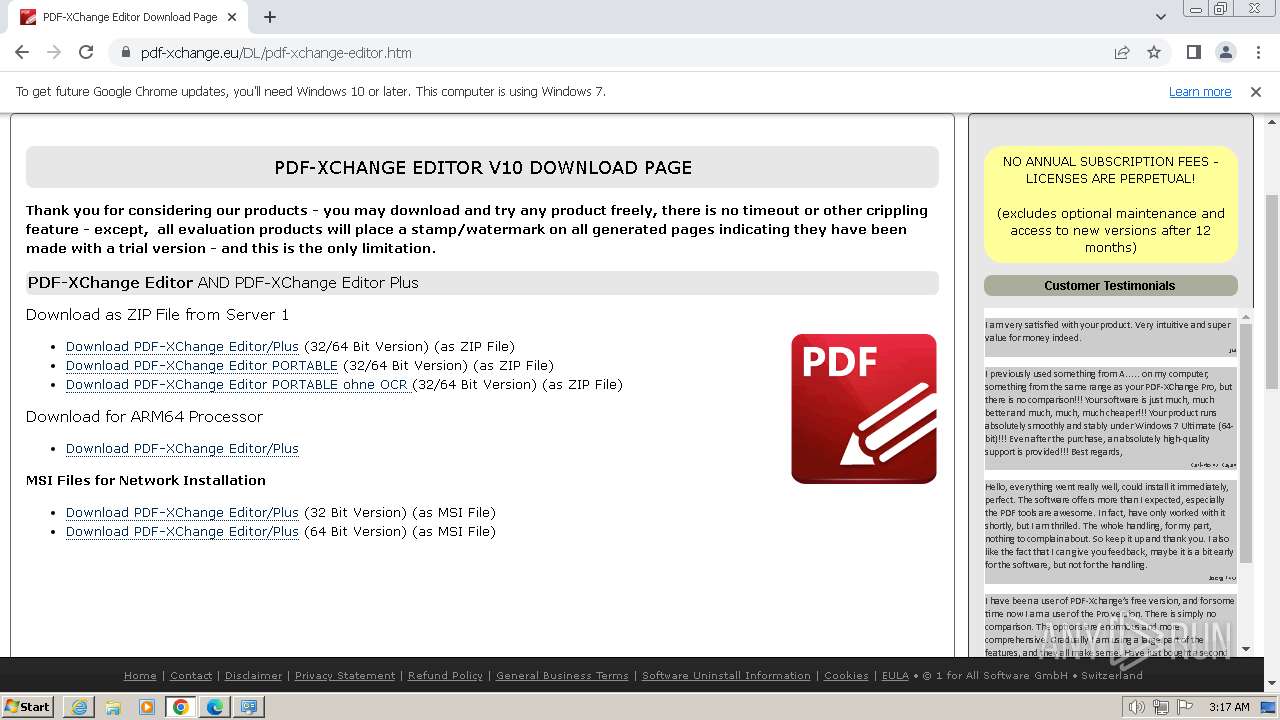Reload the current page
The width and height of the screenshot is (1280, 720).
click(86, 52)
